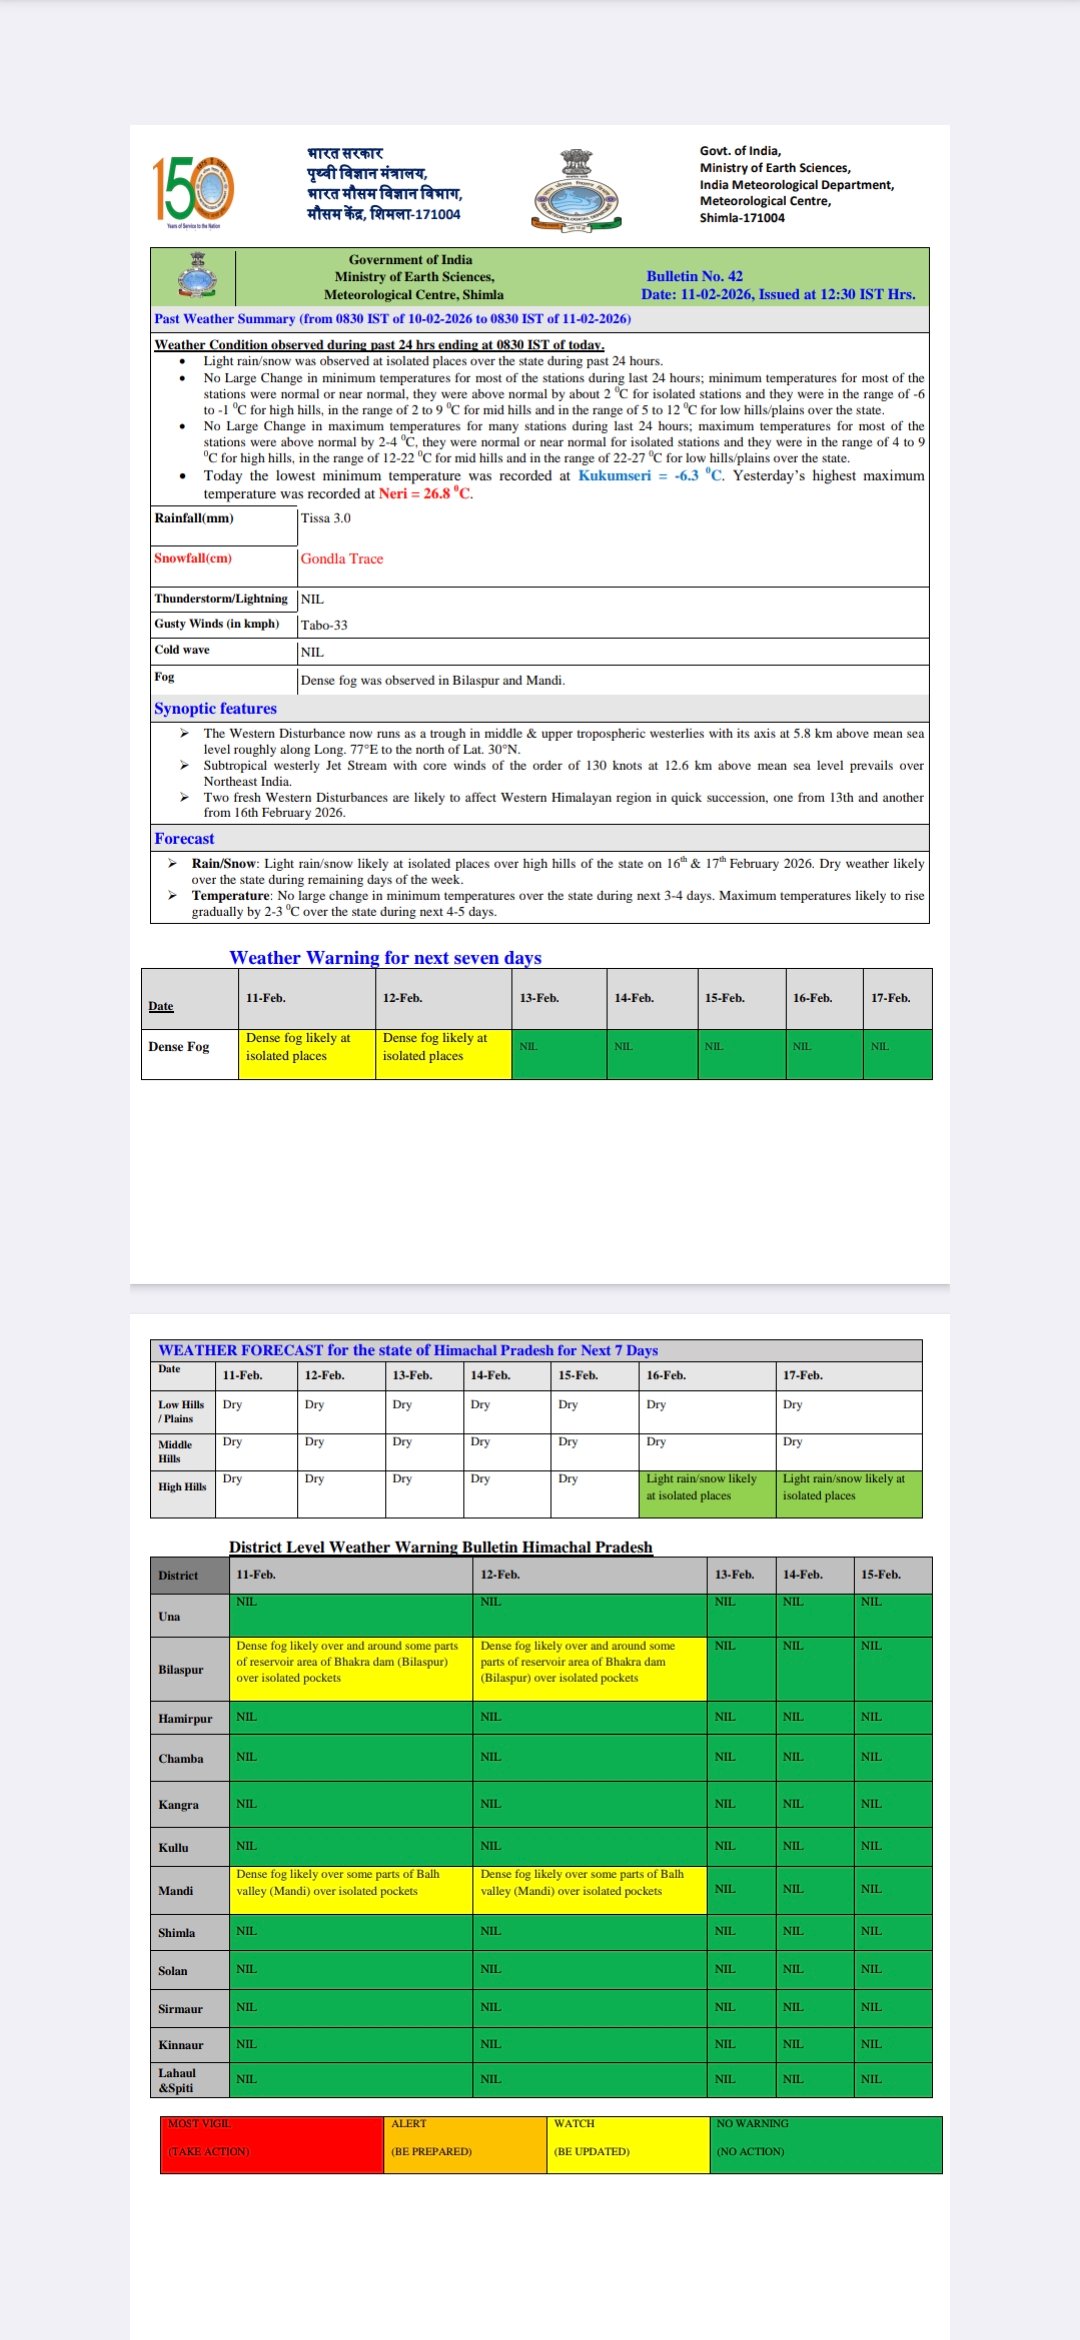Click the Synoptic features heading
1080x2340 pixels.
click(215, 708)
